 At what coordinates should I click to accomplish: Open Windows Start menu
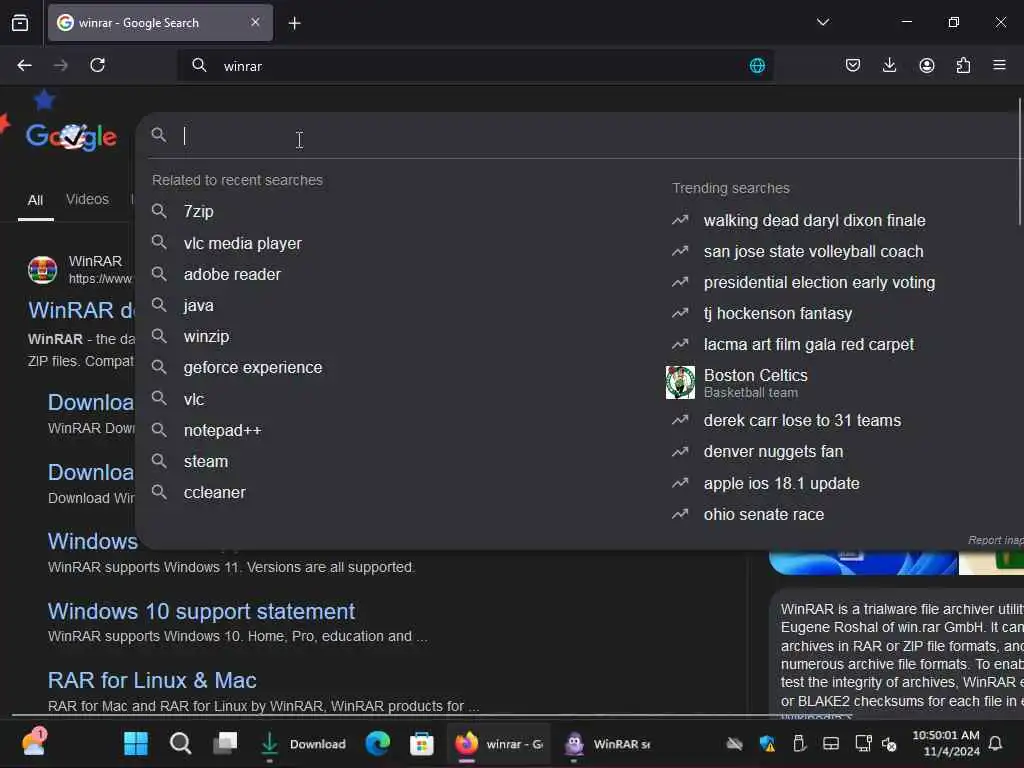click(136, 743)
